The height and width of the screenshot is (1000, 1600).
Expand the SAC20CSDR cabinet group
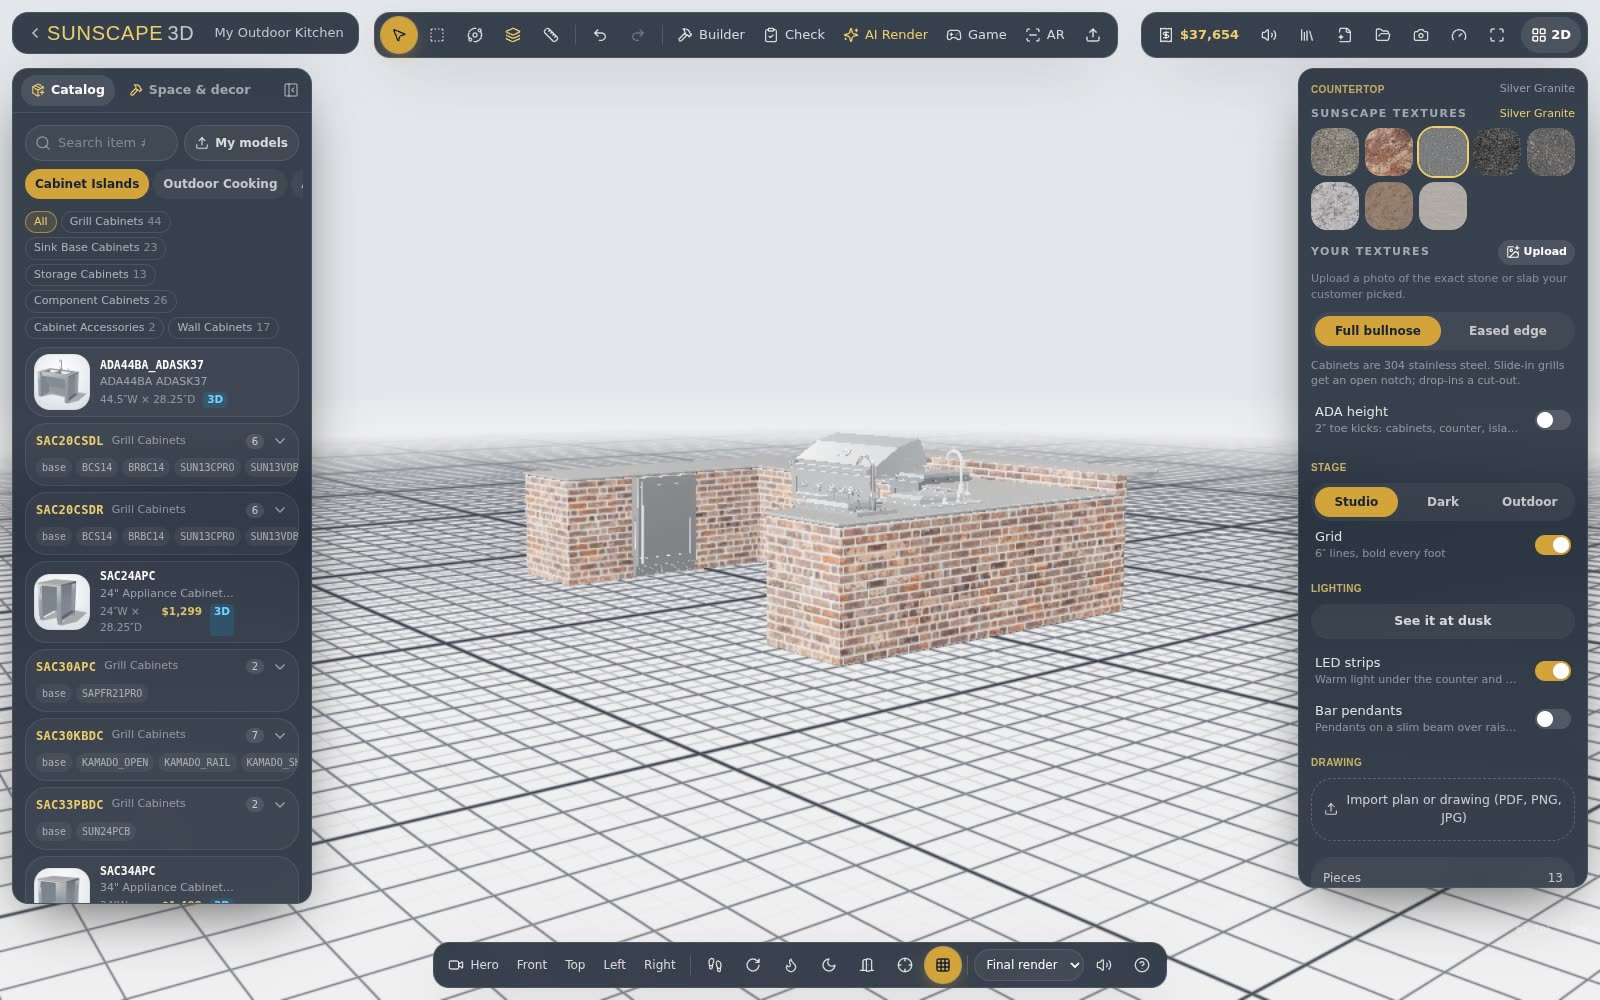pos(280,510)
